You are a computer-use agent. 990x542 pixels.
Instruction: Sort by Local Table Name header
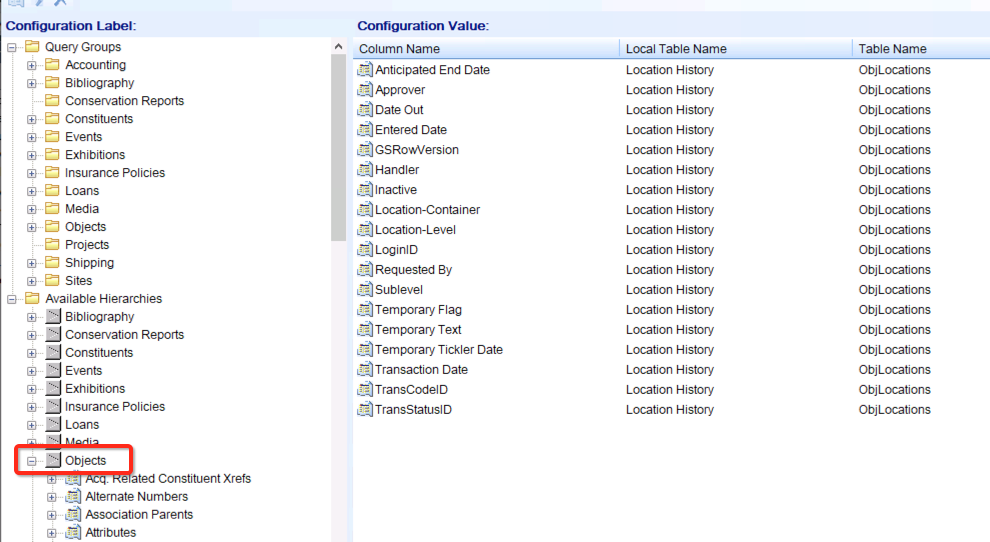(x=736, y=49)
